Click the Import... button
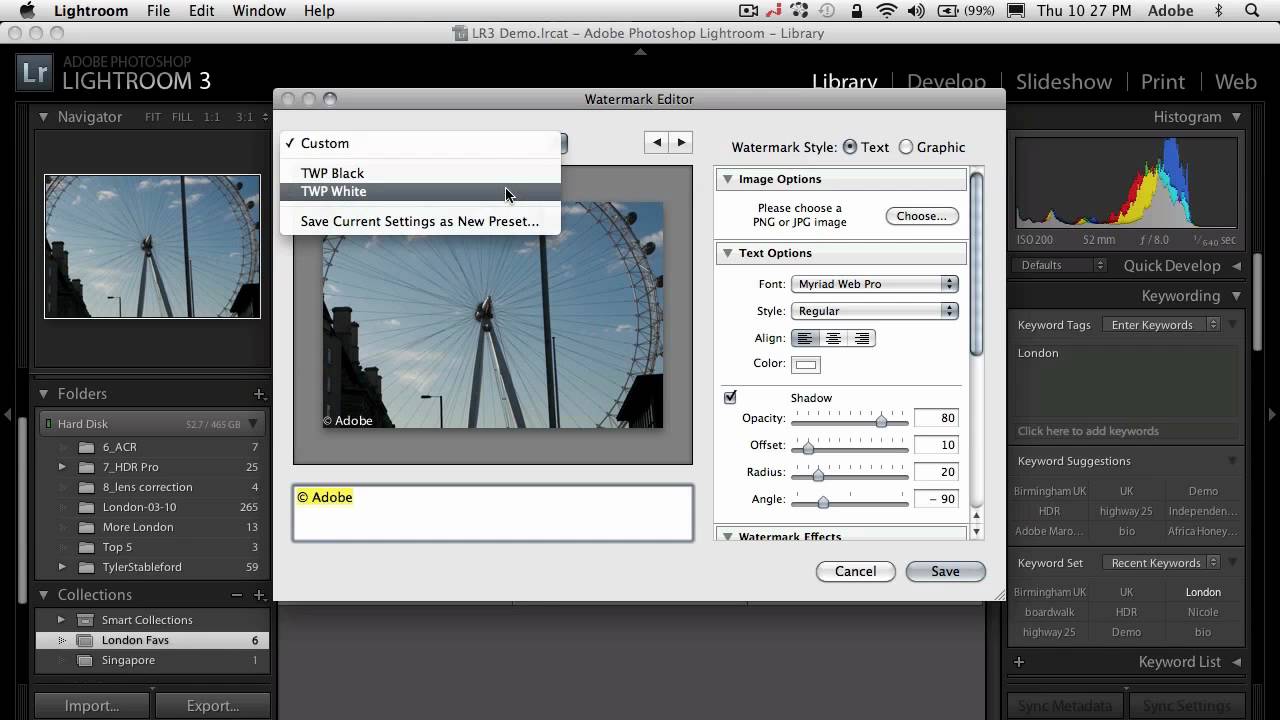The height and width of the screenshot is (720, 1280). (92, 705)
